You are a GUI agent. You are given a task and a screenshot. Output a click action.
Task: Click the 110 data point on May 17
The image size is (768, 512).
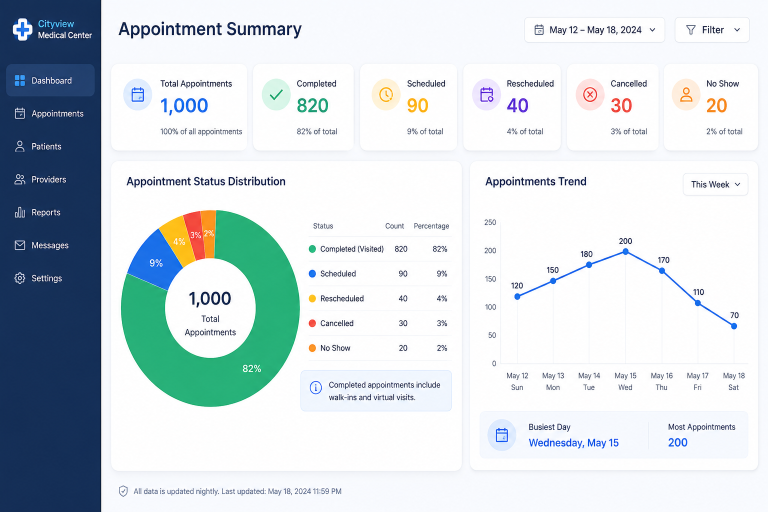(x=698, y=303)
